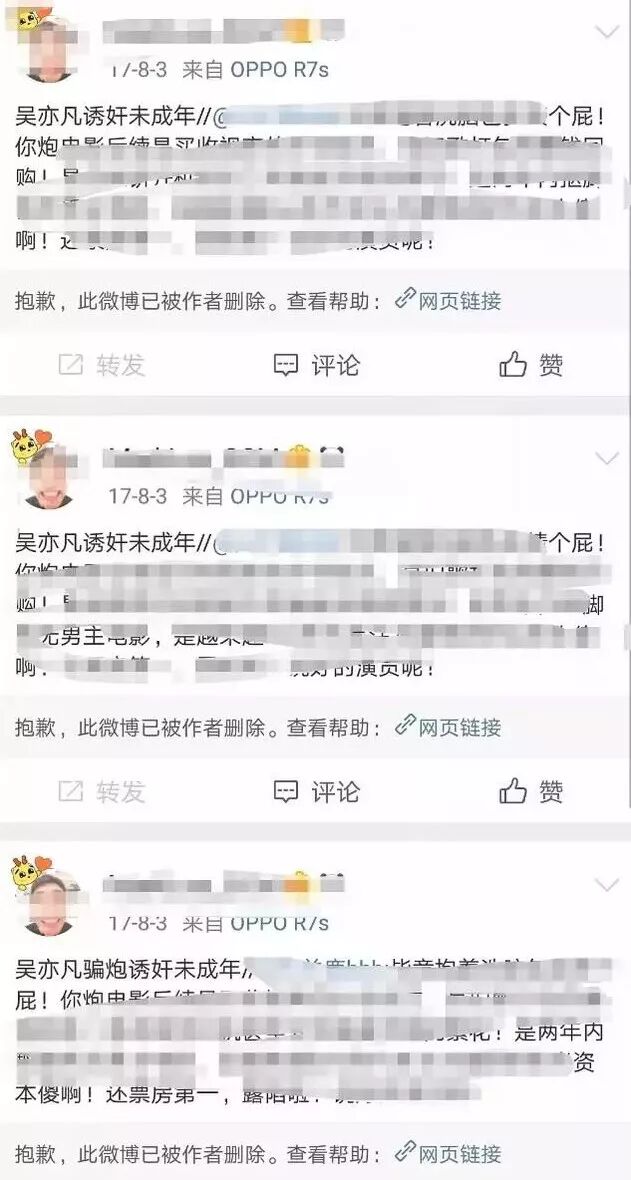Screen dimensions: 631x1180
Task: Like the second post with thumbs-up
Action: pos(531,792)
